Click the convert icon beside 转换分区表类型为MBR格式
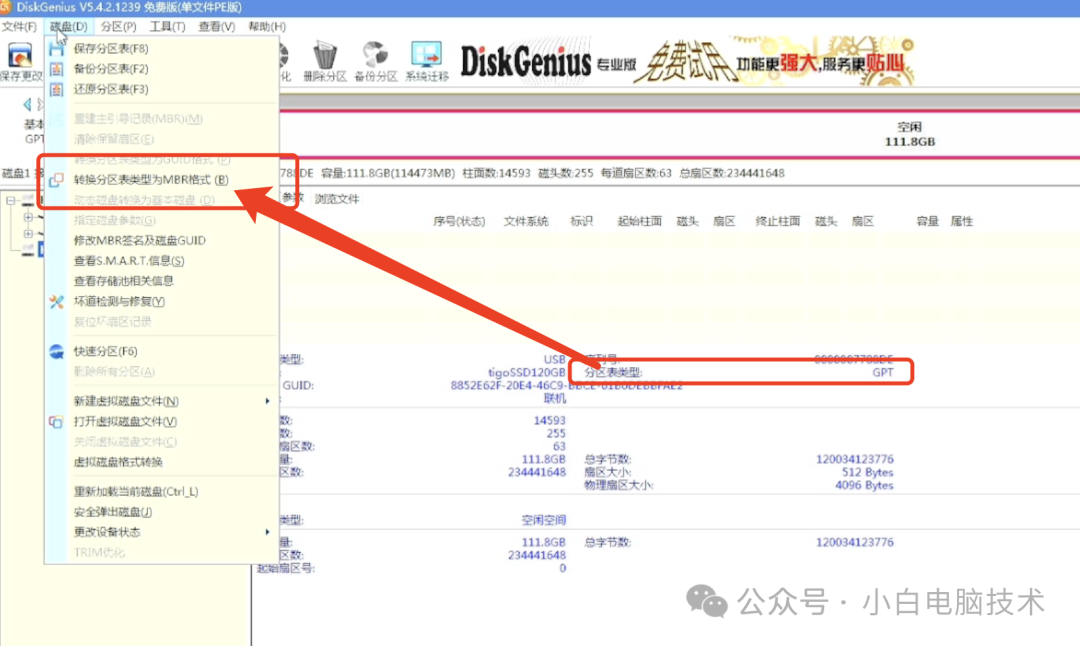This screenshot has height=646, width=1080. (56, 180)
